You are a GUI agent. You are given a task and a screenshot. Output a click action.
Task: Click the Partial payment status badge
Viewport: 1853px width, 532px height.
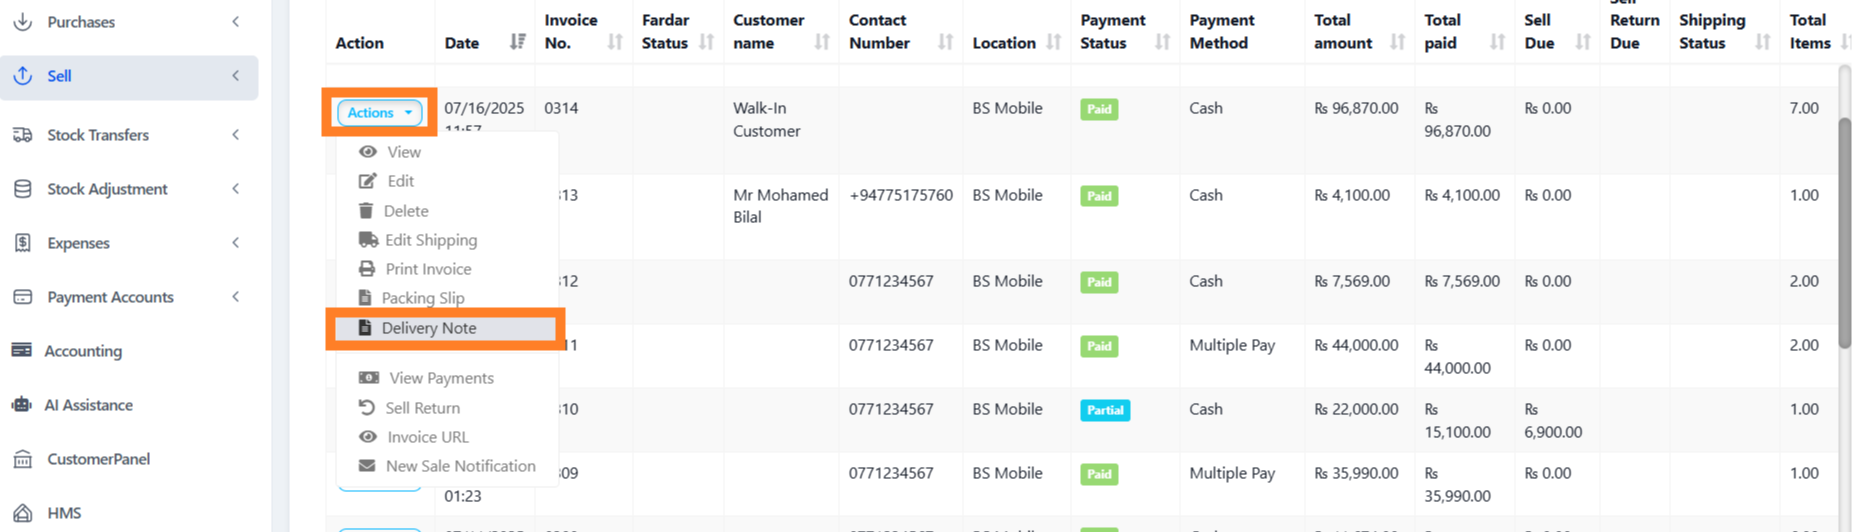[x=1105, y=410]
